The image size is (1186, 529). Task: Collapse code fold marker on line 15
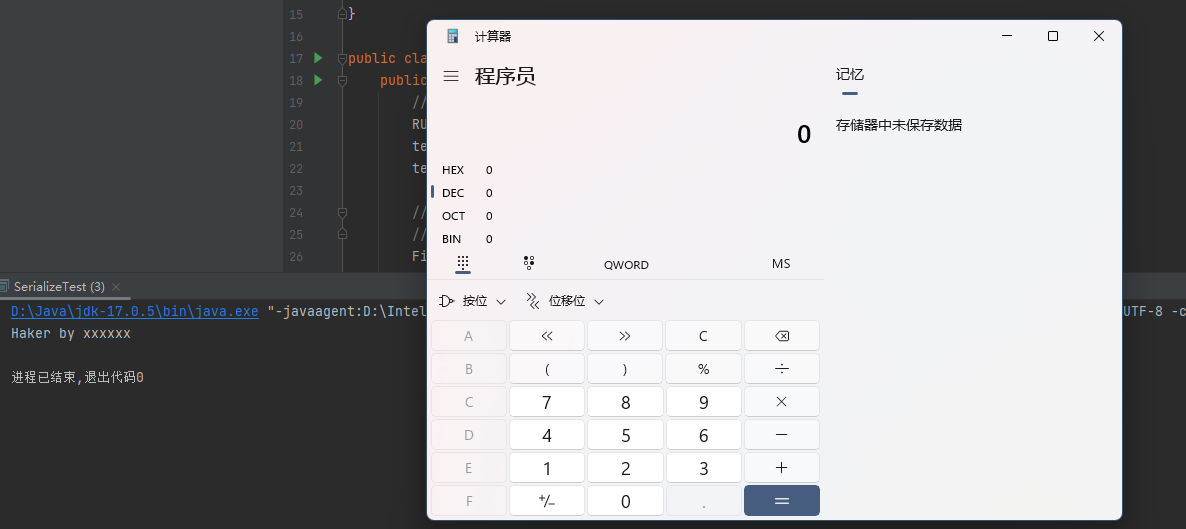[x=342, y=14]
